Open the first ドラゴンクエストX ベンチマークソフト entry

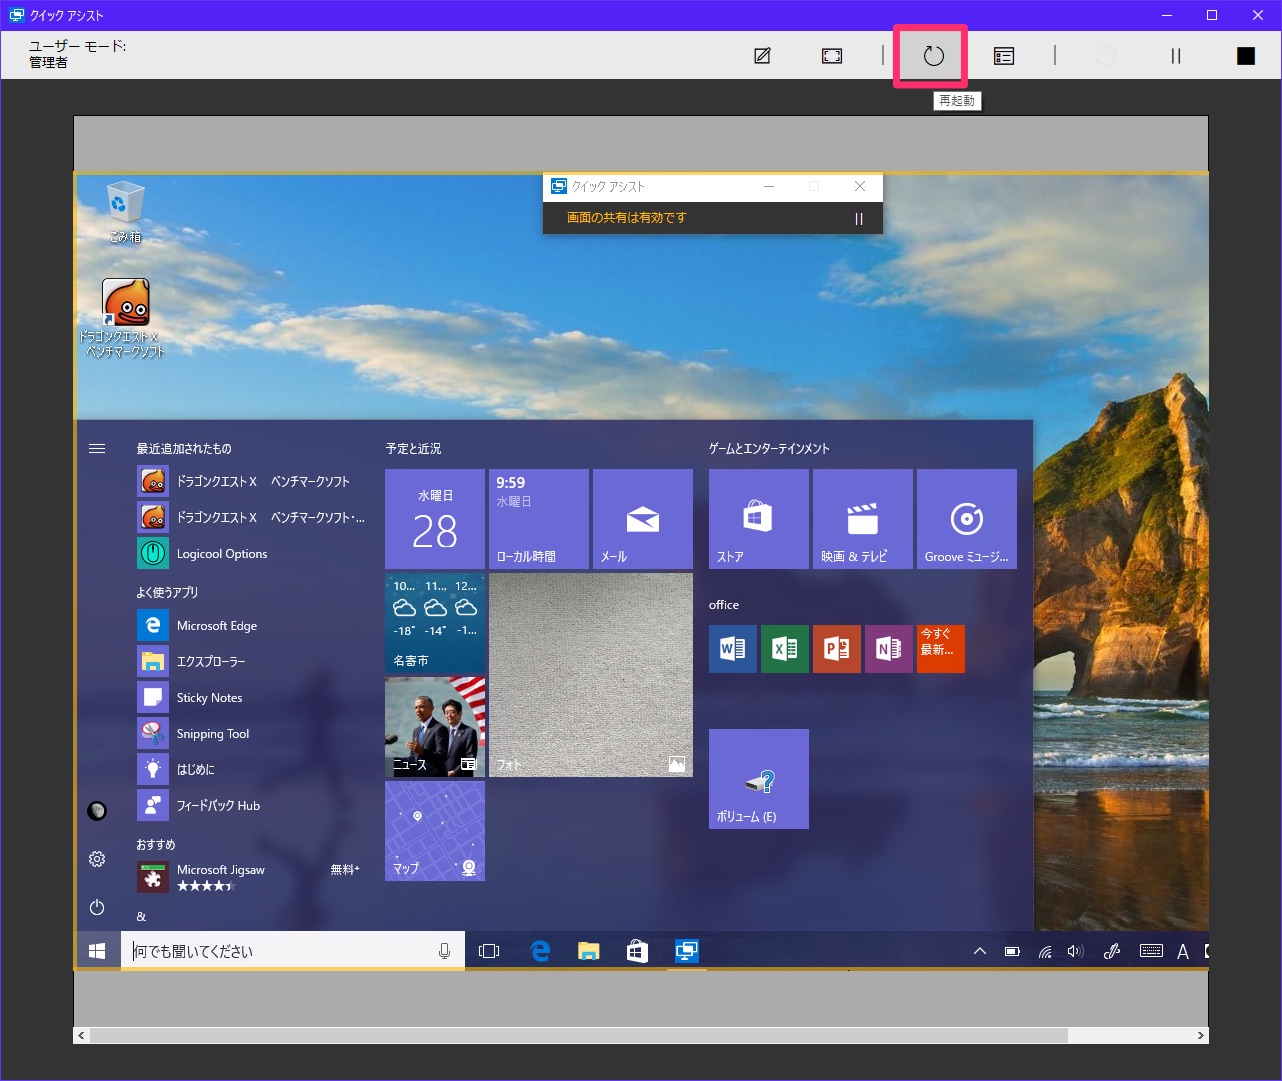tap(252, 481)
